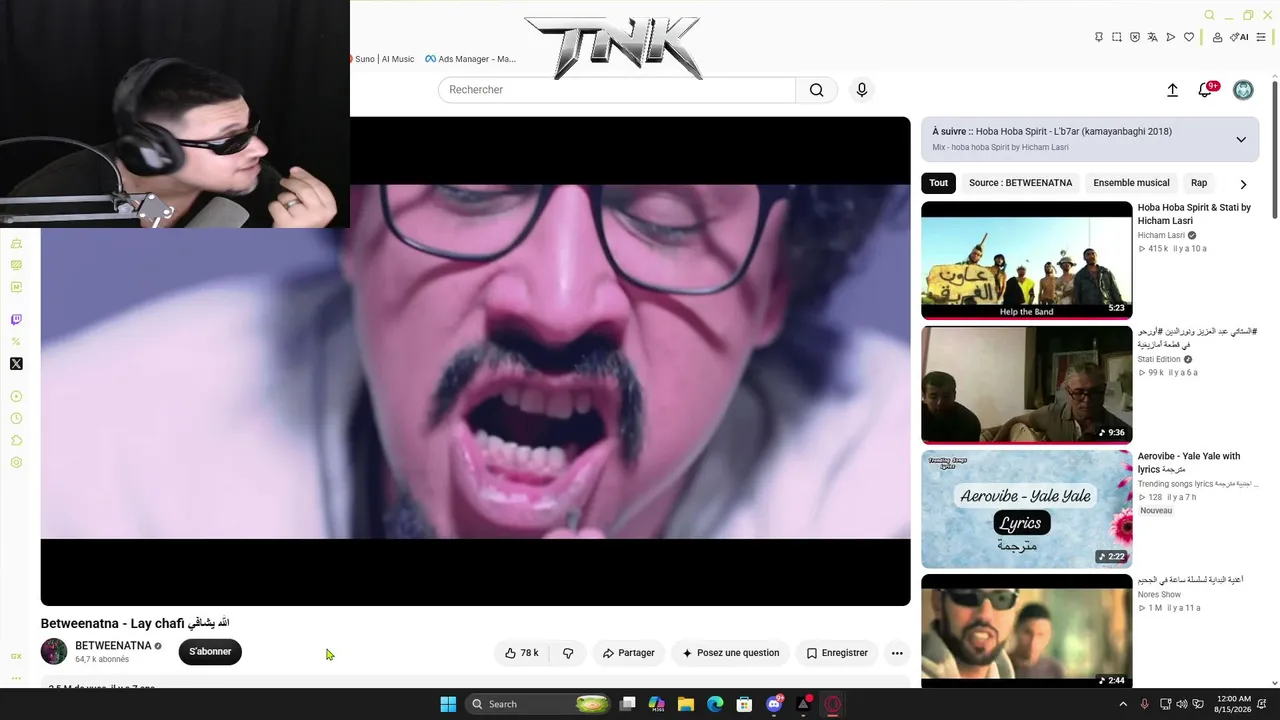Select the 'Ensemble musical' filter chip

1131,183
